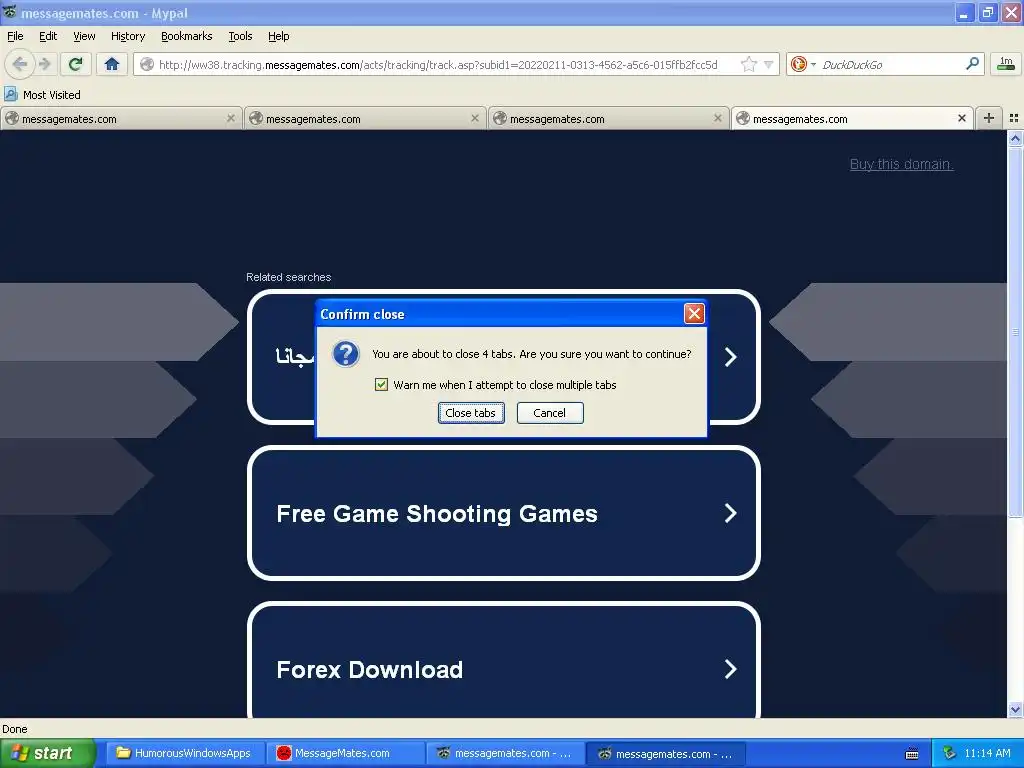Open the Bookmarks menu
This screenshot has height=768, width=1024.
point(187,36)
